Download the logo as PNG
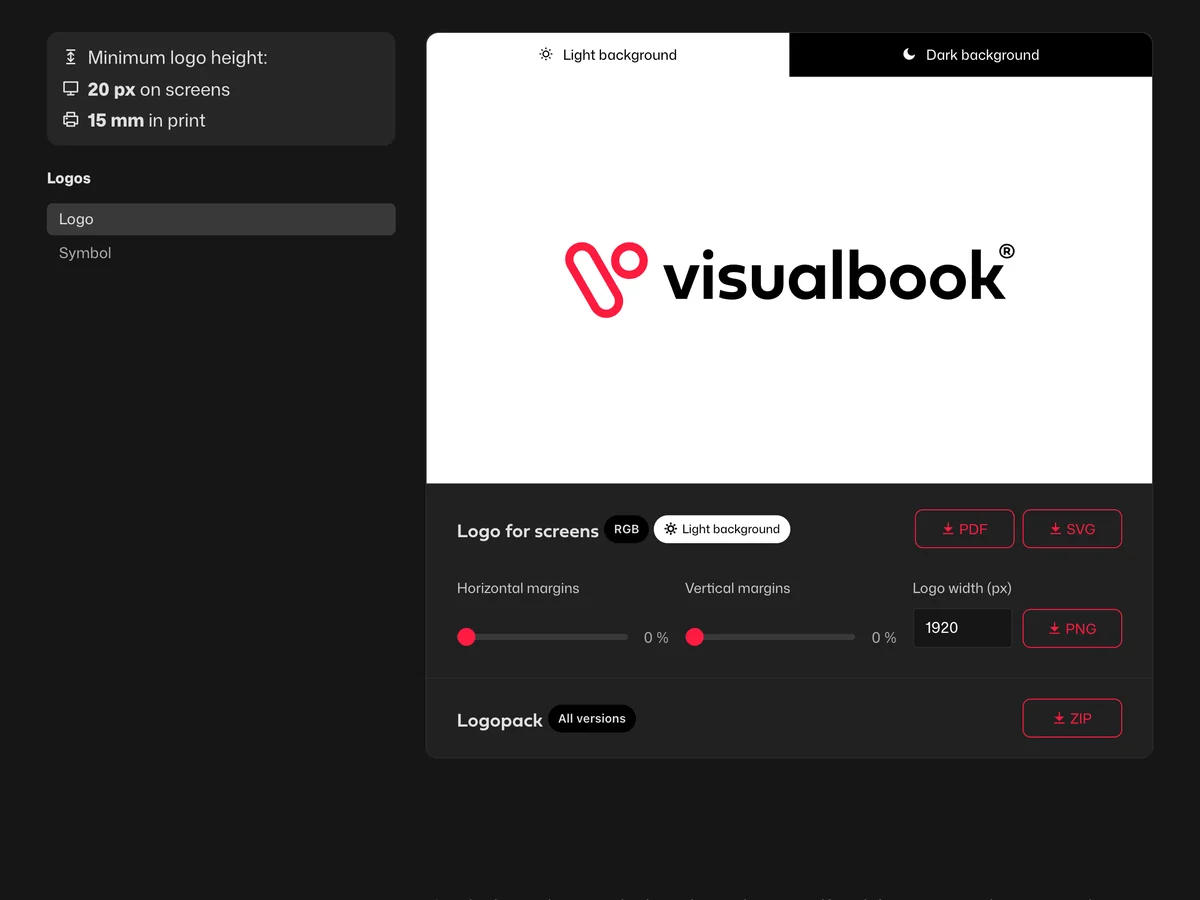 [x=1072, y=628]
